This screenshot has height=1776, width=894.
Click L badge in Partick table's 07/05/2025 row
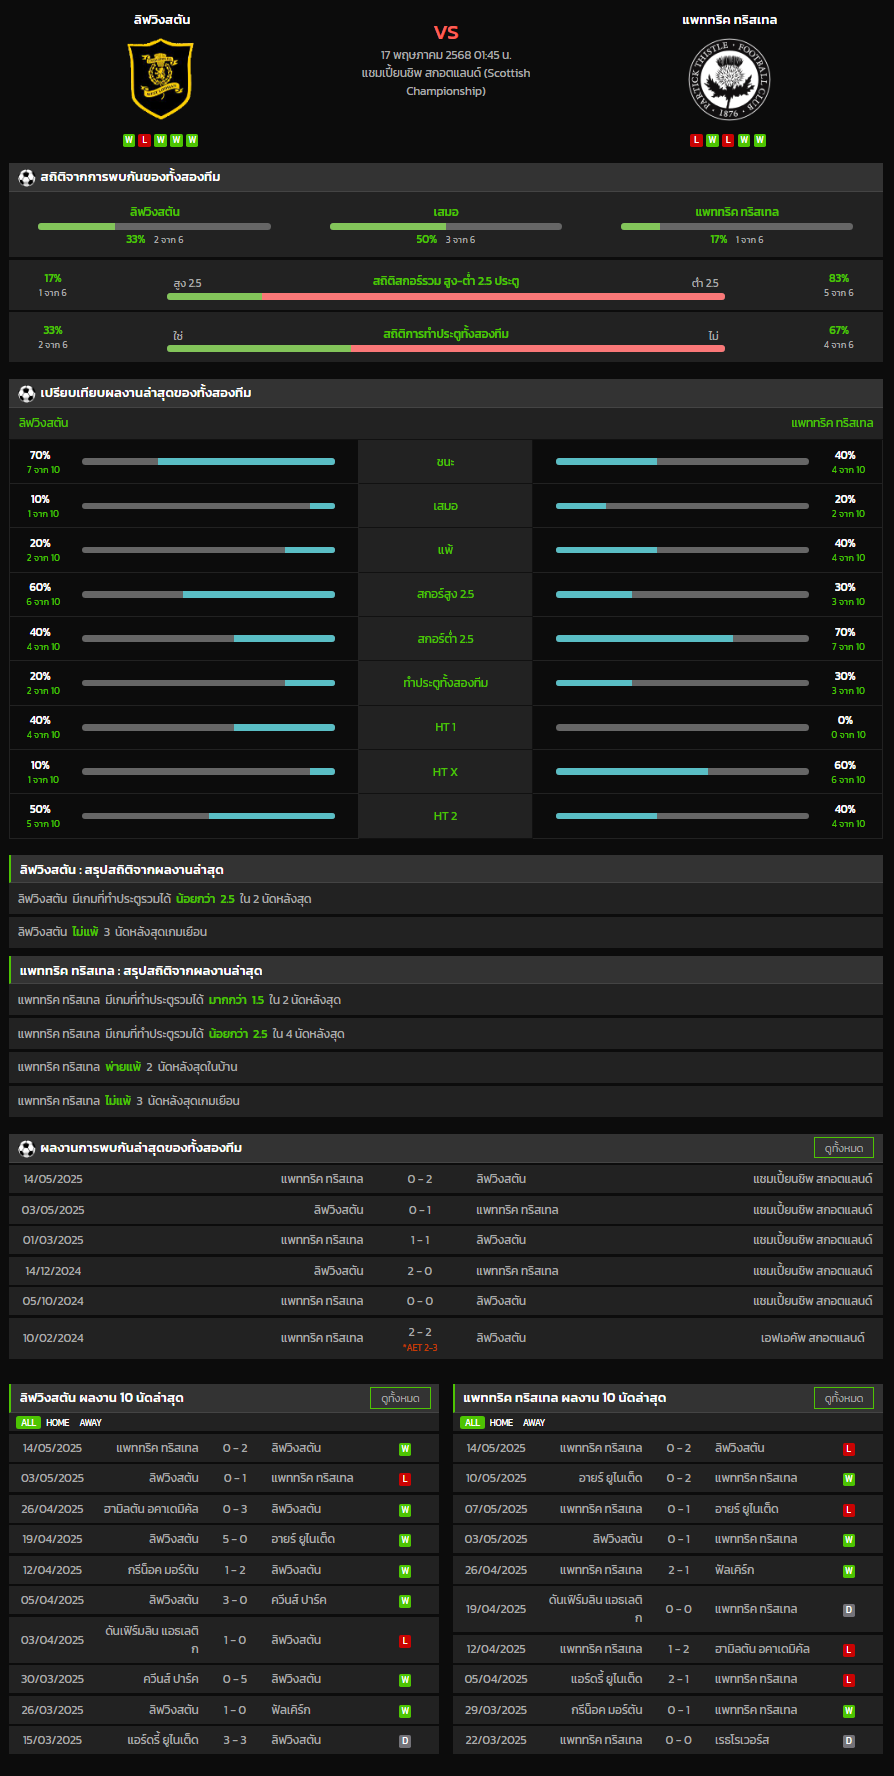849,1510
